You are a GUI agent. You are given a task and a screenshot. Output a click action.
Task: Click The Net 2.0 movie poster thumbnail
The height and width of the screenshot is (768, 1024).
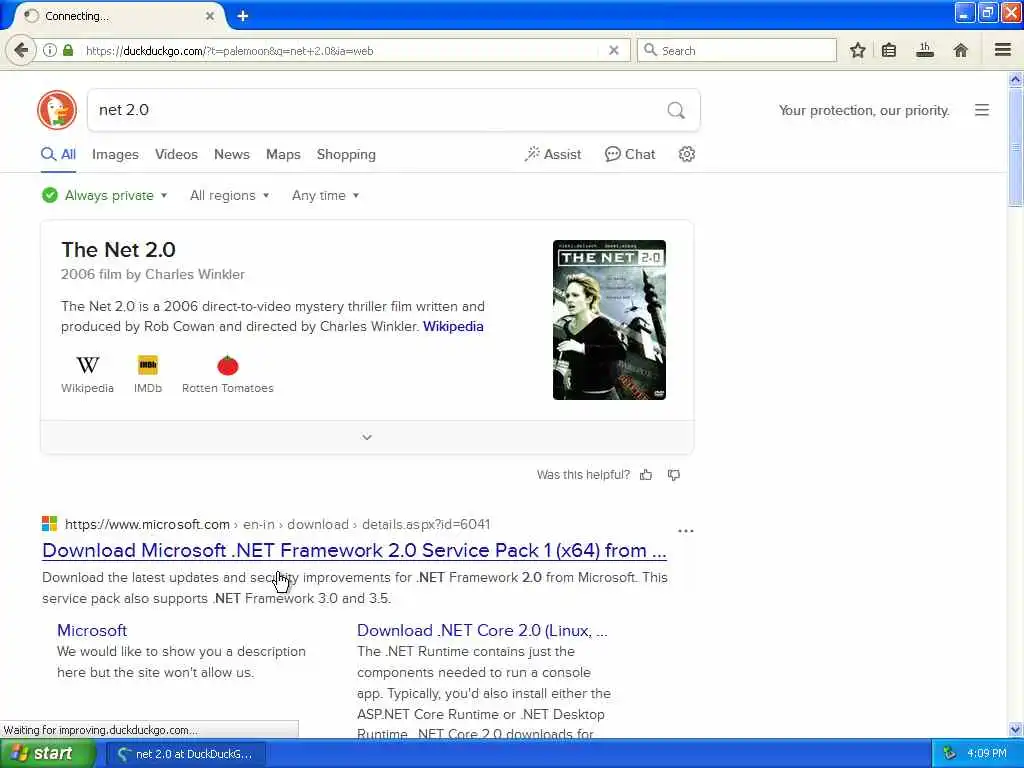pos(609,320)
